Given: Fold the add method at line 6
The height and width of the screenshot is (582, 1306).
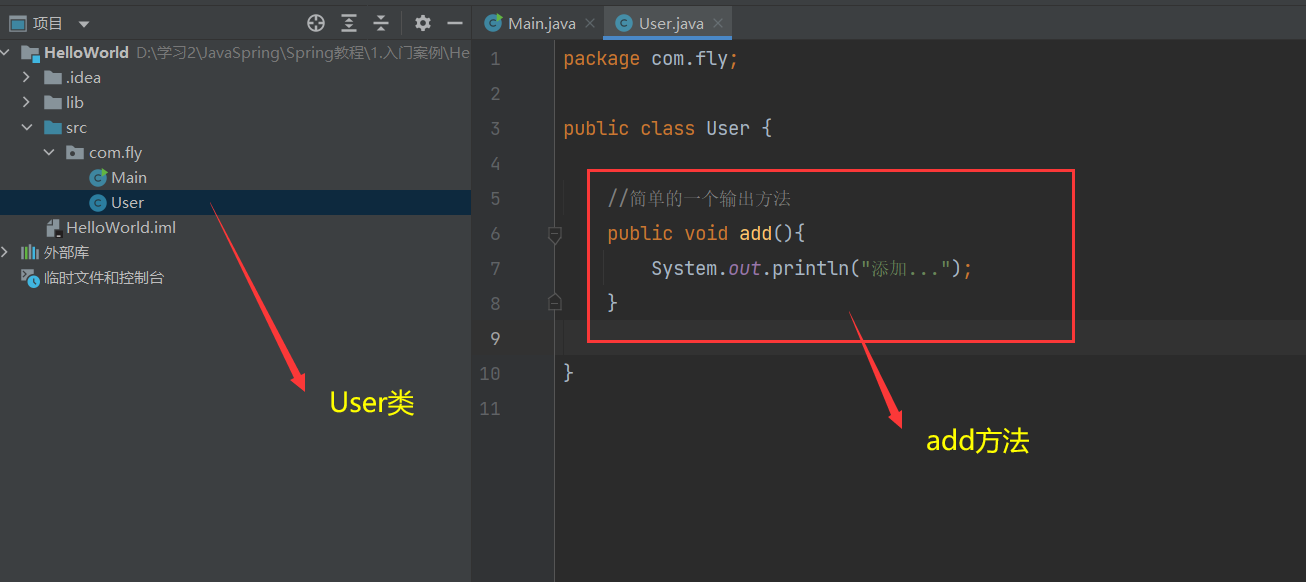Looking at the screenshot, I should point(555,234).
